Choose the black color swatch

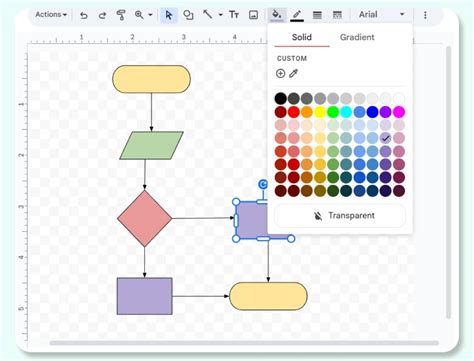281,98
